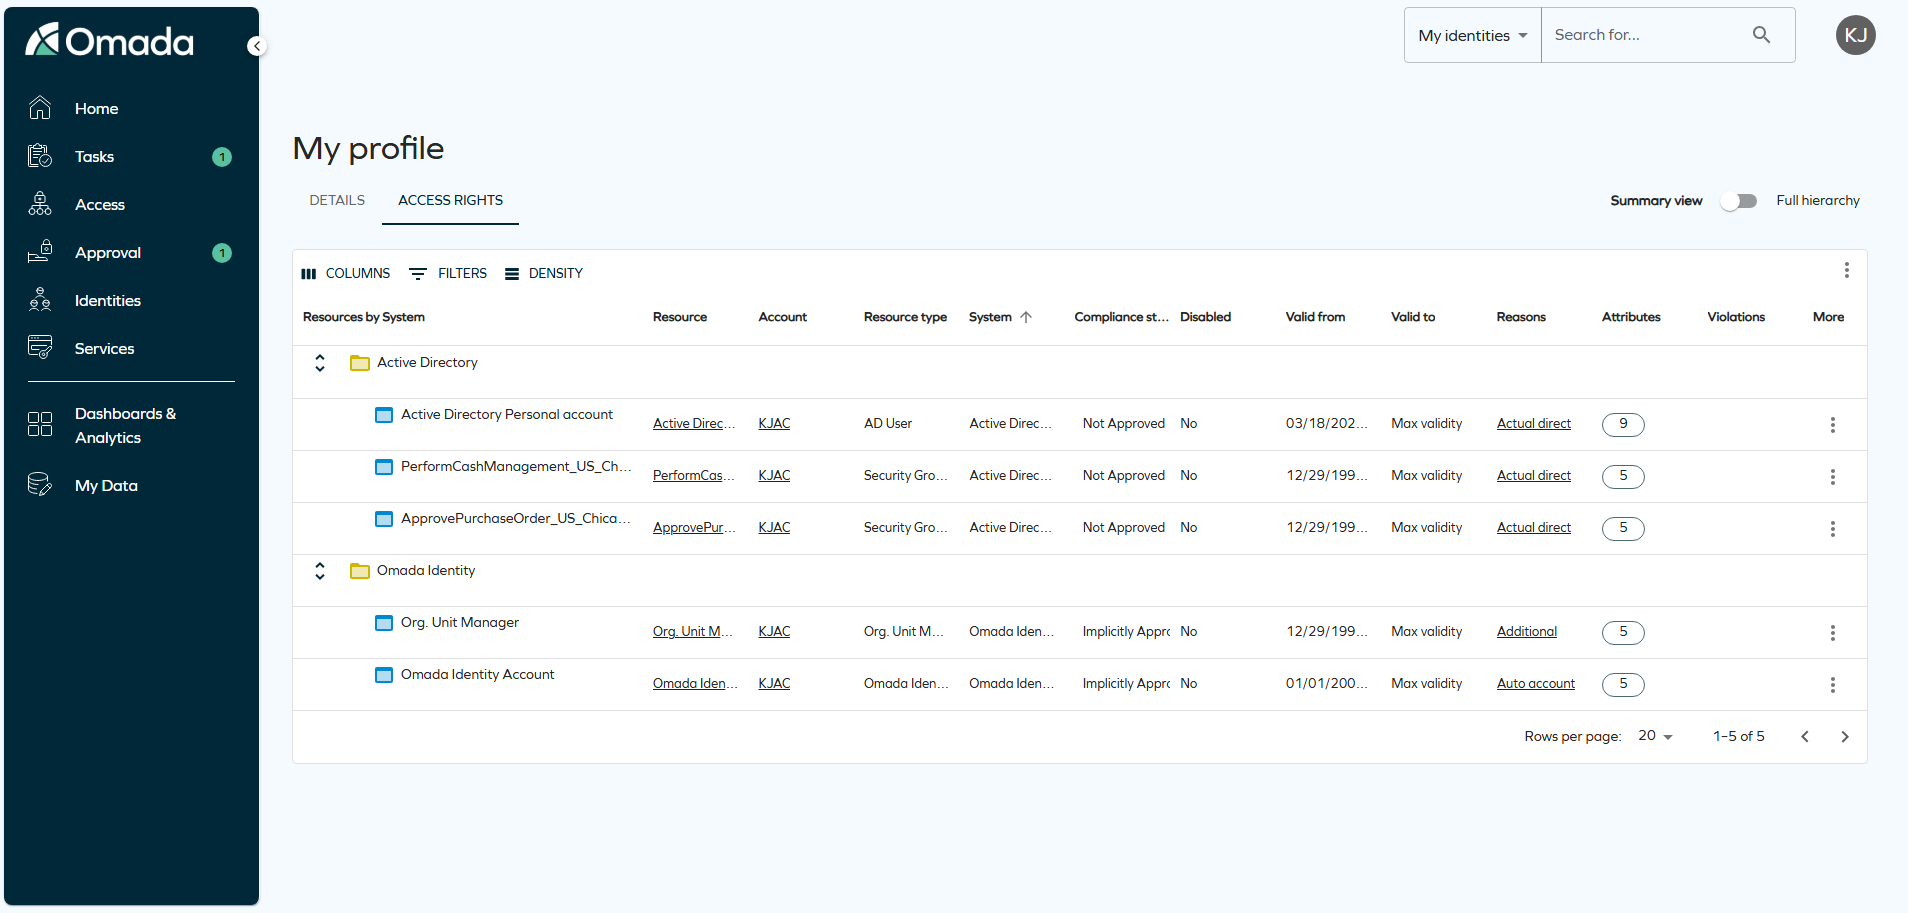Viewport: 1908px width, 913px height.
Task: Click the resource icon beside Omada Identity Account
Action: tap(384, 675)
